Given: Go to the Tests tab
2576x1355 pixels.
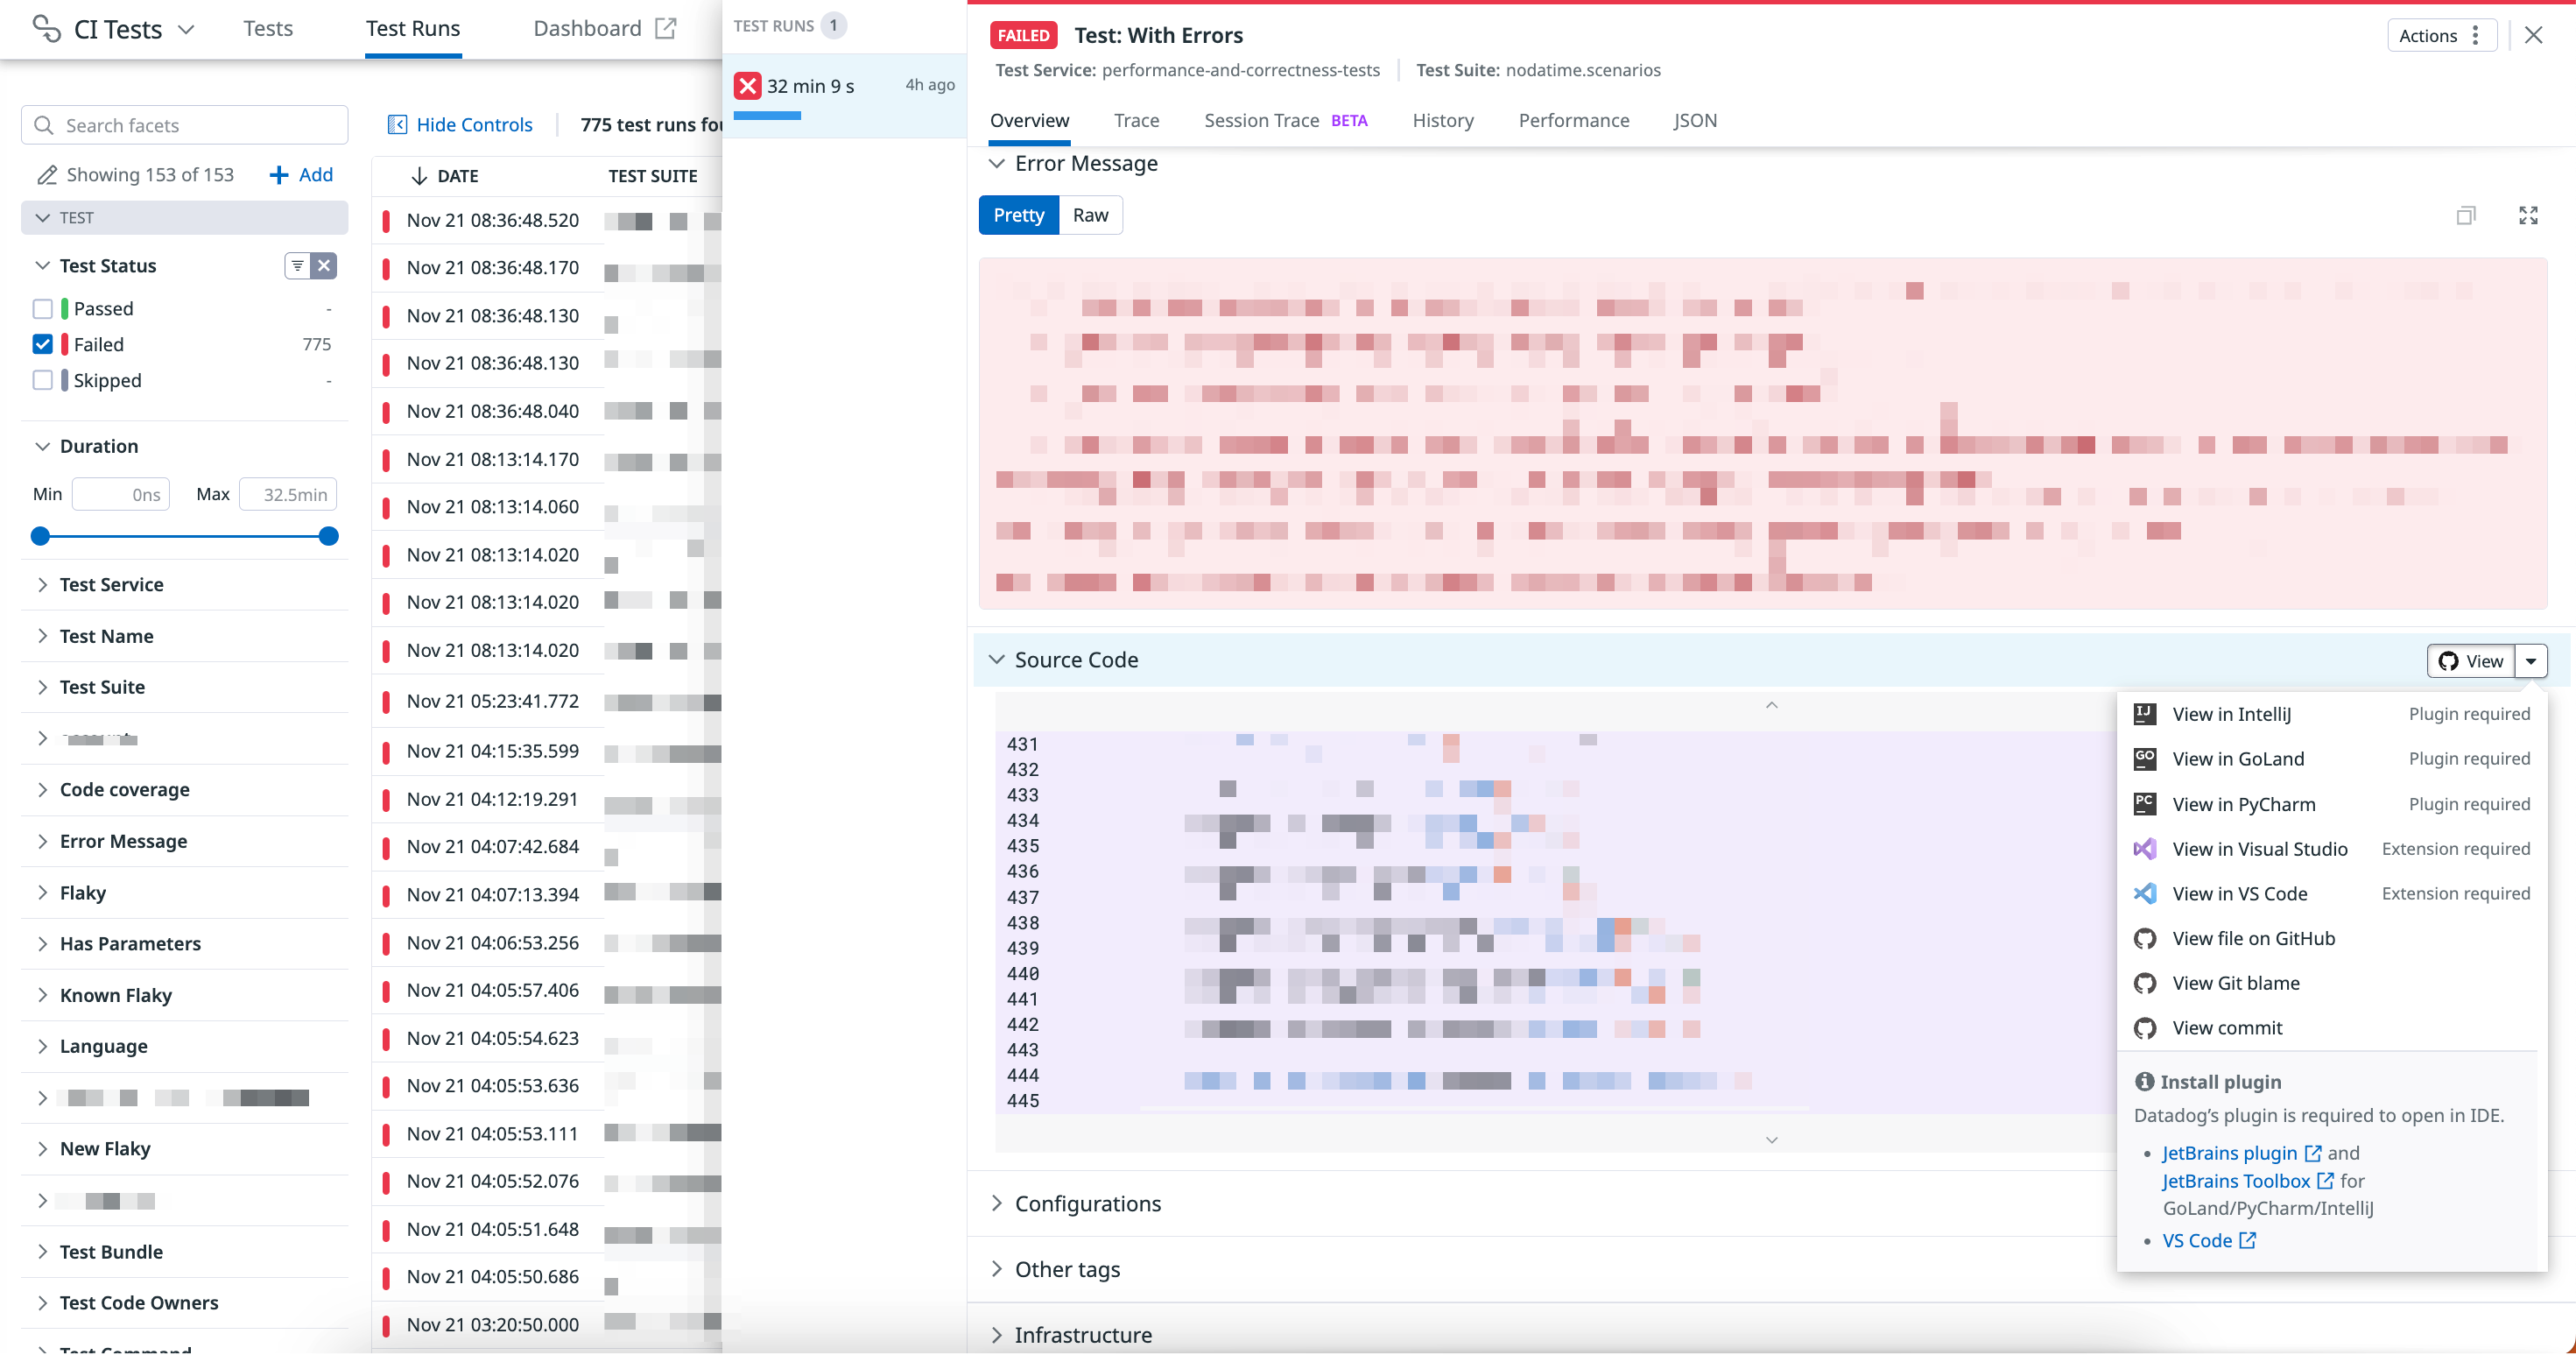Looking at the screenshot, I should (x=268, y=28).
